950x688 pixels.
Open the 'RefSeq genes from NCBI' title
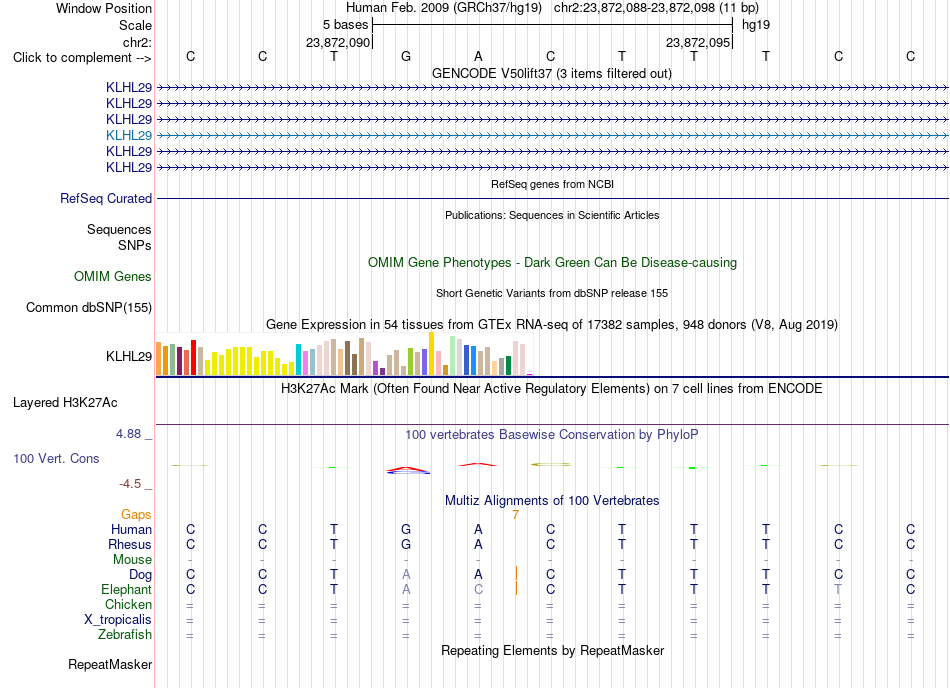click(x=552, y=184)
